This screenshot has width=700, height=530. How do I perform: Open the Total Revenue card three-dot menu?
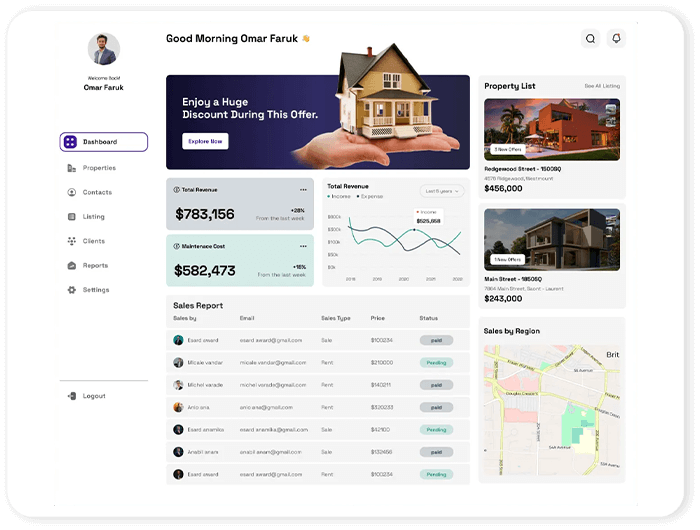tap(303, 190)
